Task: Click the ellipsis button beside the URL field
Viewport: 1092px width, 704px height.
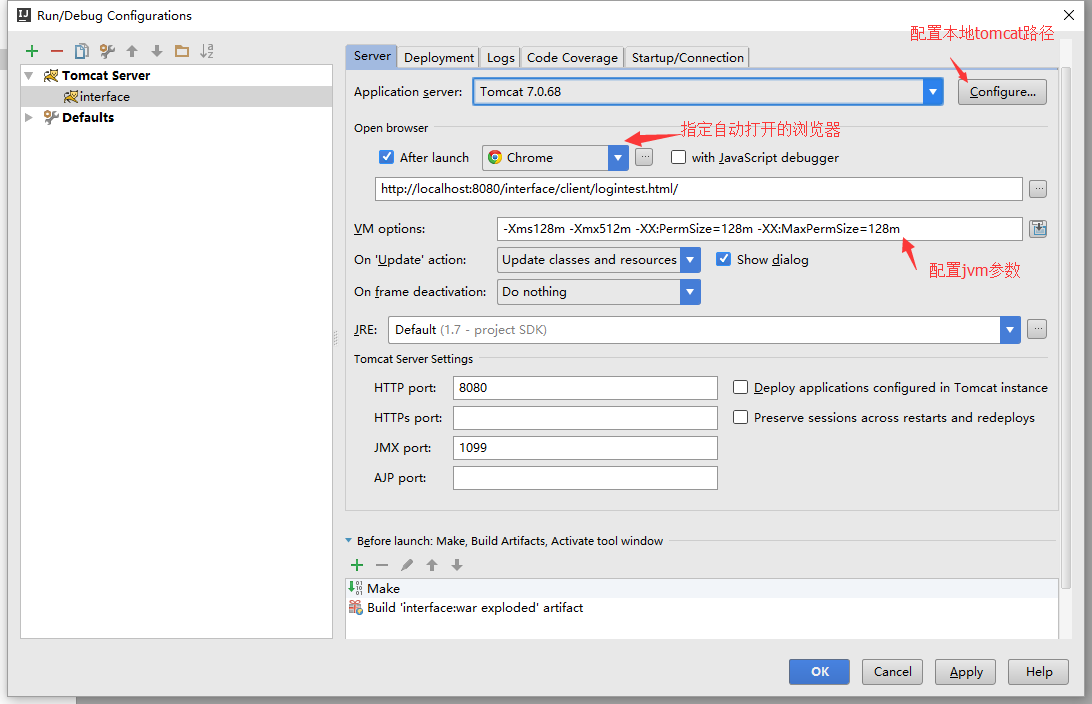Action: (x=1038, y=189)
